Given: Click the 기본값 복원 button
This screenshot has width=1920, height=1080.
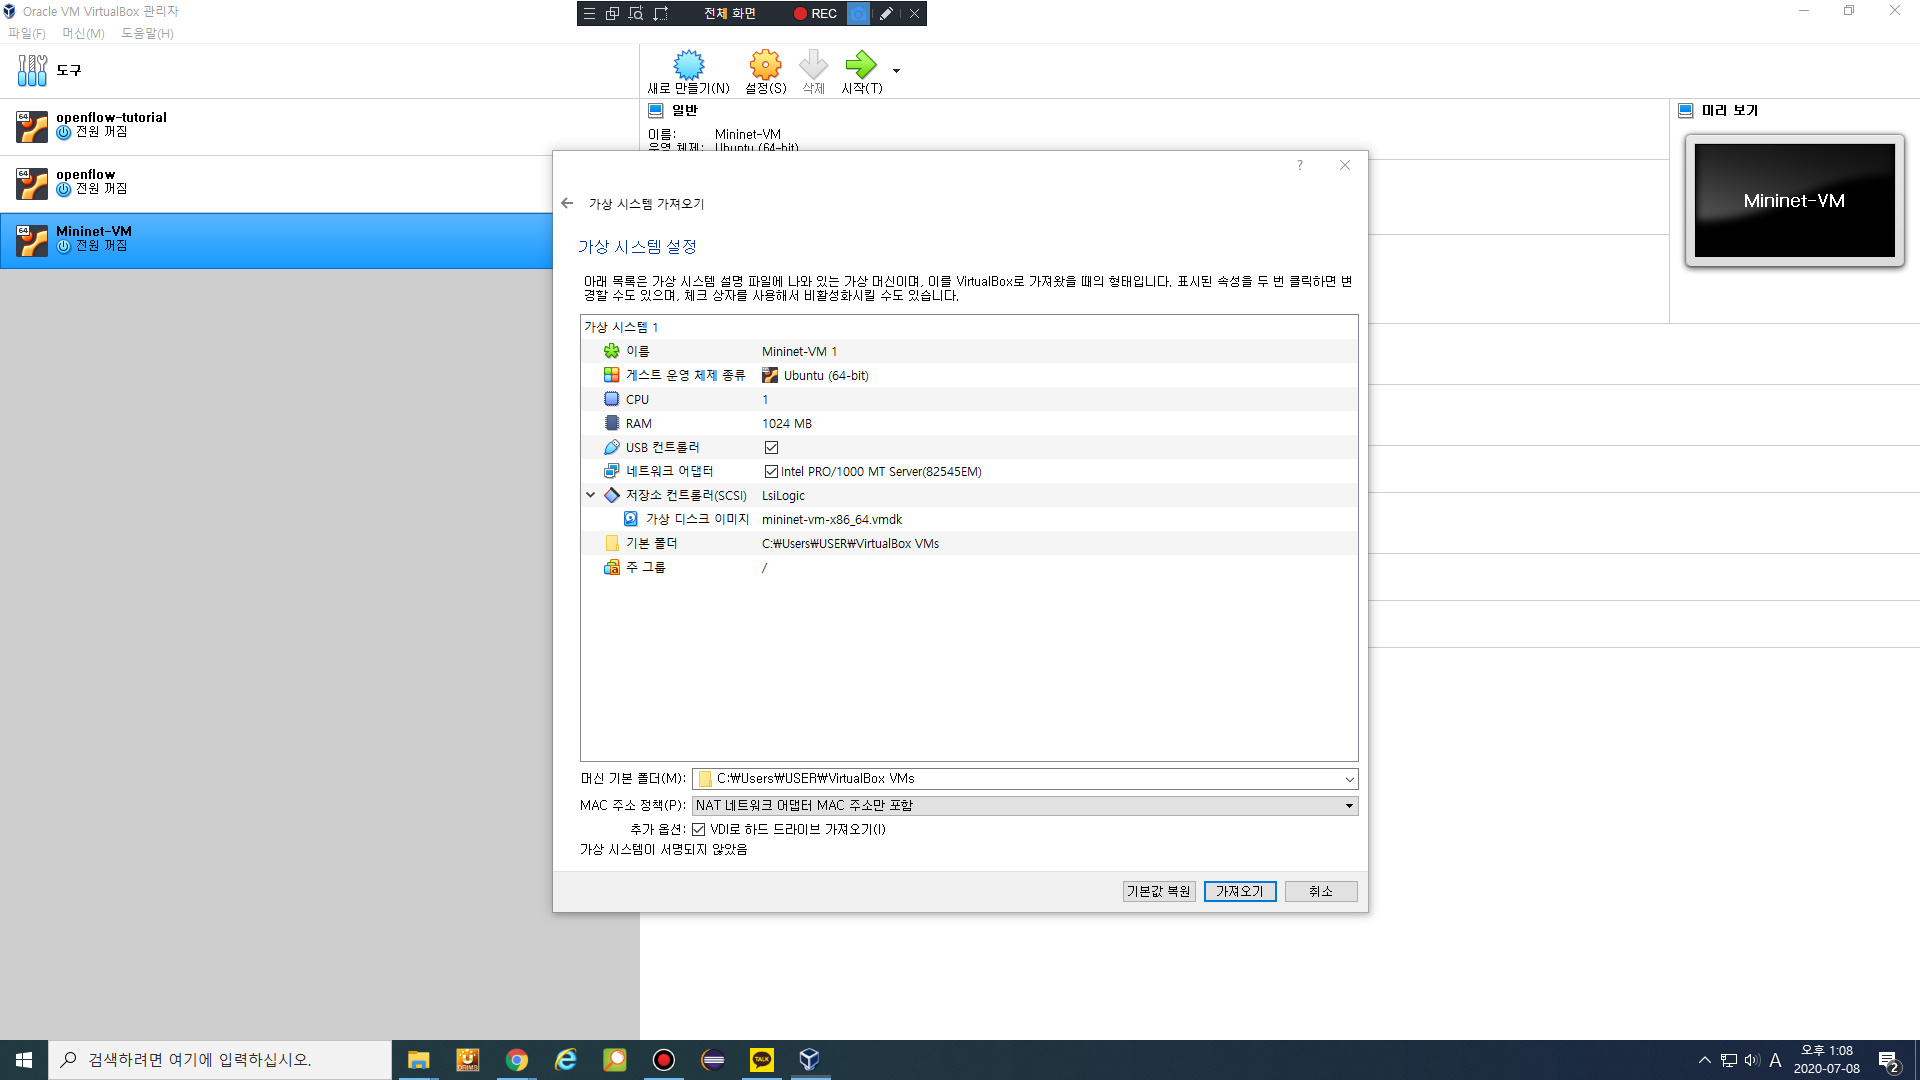Looking at the screenshot, I should 1159,892.
